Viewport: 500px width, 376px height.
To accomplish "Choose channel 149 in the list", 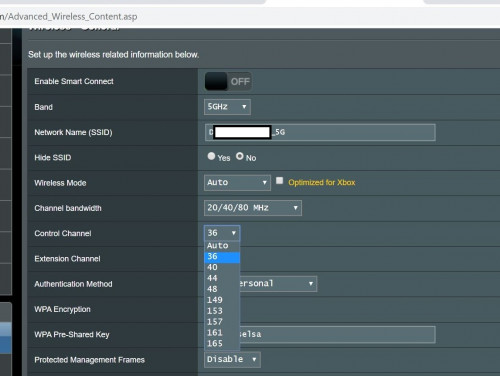I will tap(222, 300).
